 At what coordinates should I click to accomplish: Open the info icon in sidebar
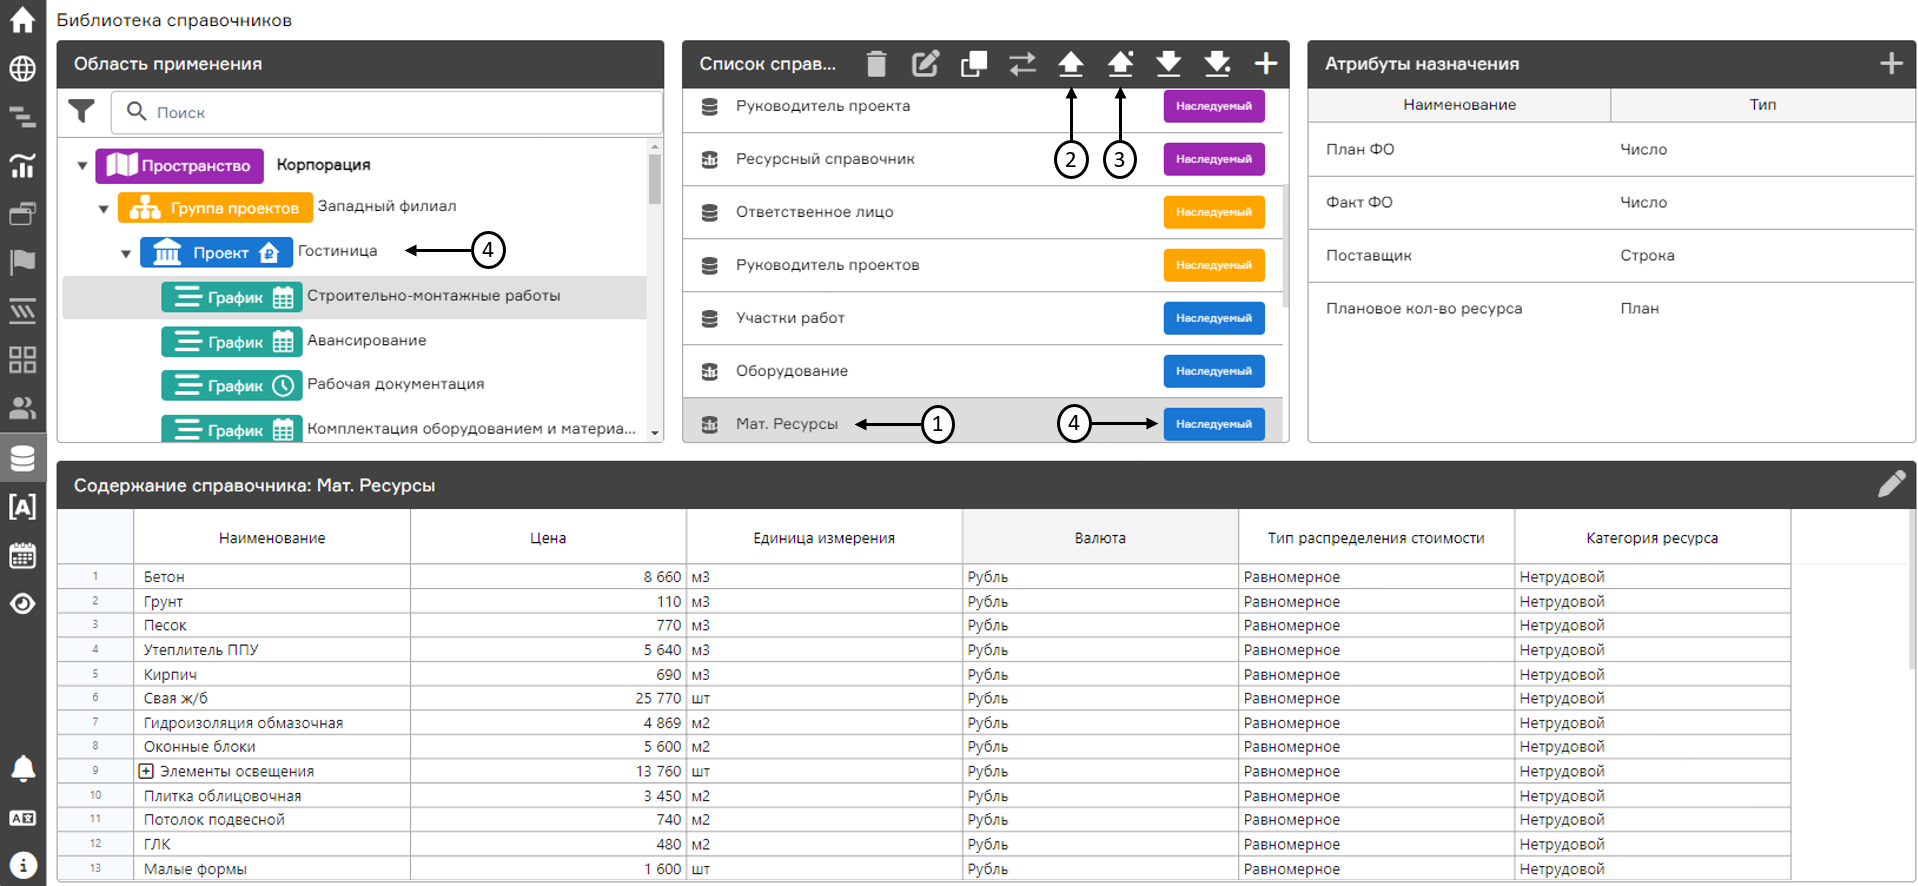tap(22, 865)
